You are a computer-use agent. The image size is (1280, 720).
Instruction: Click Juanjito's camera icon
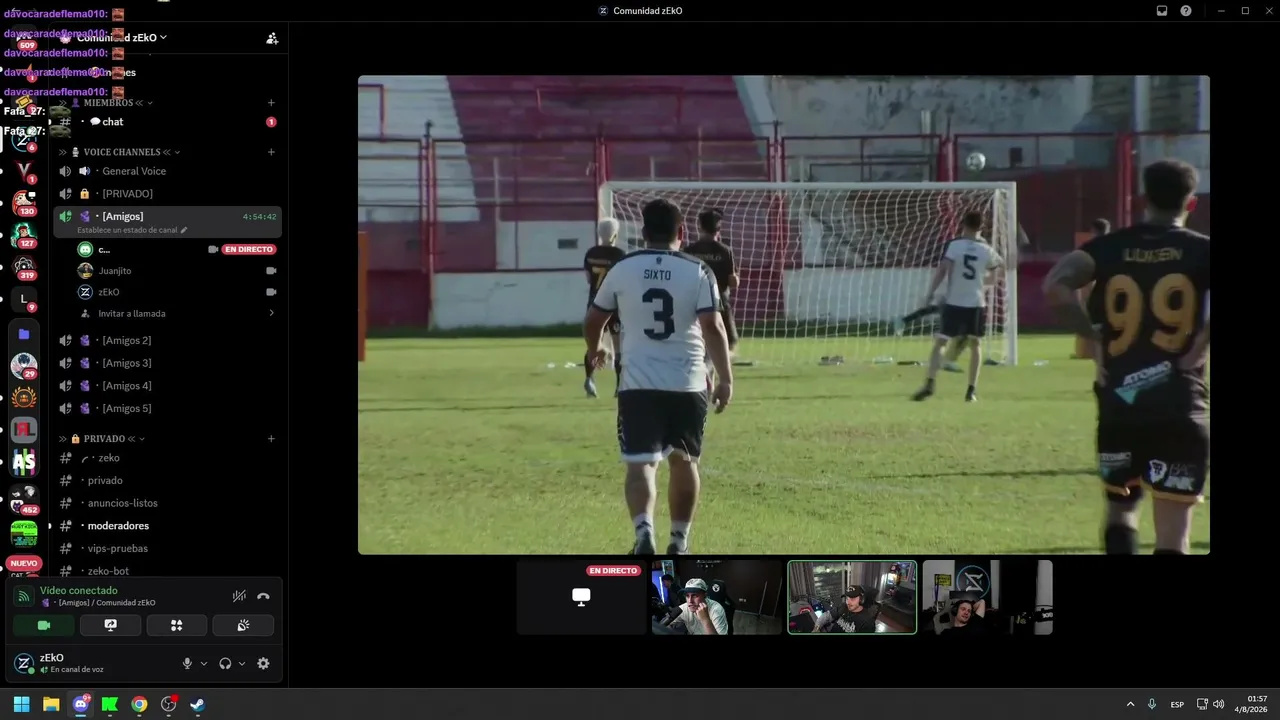click(271, 271)
